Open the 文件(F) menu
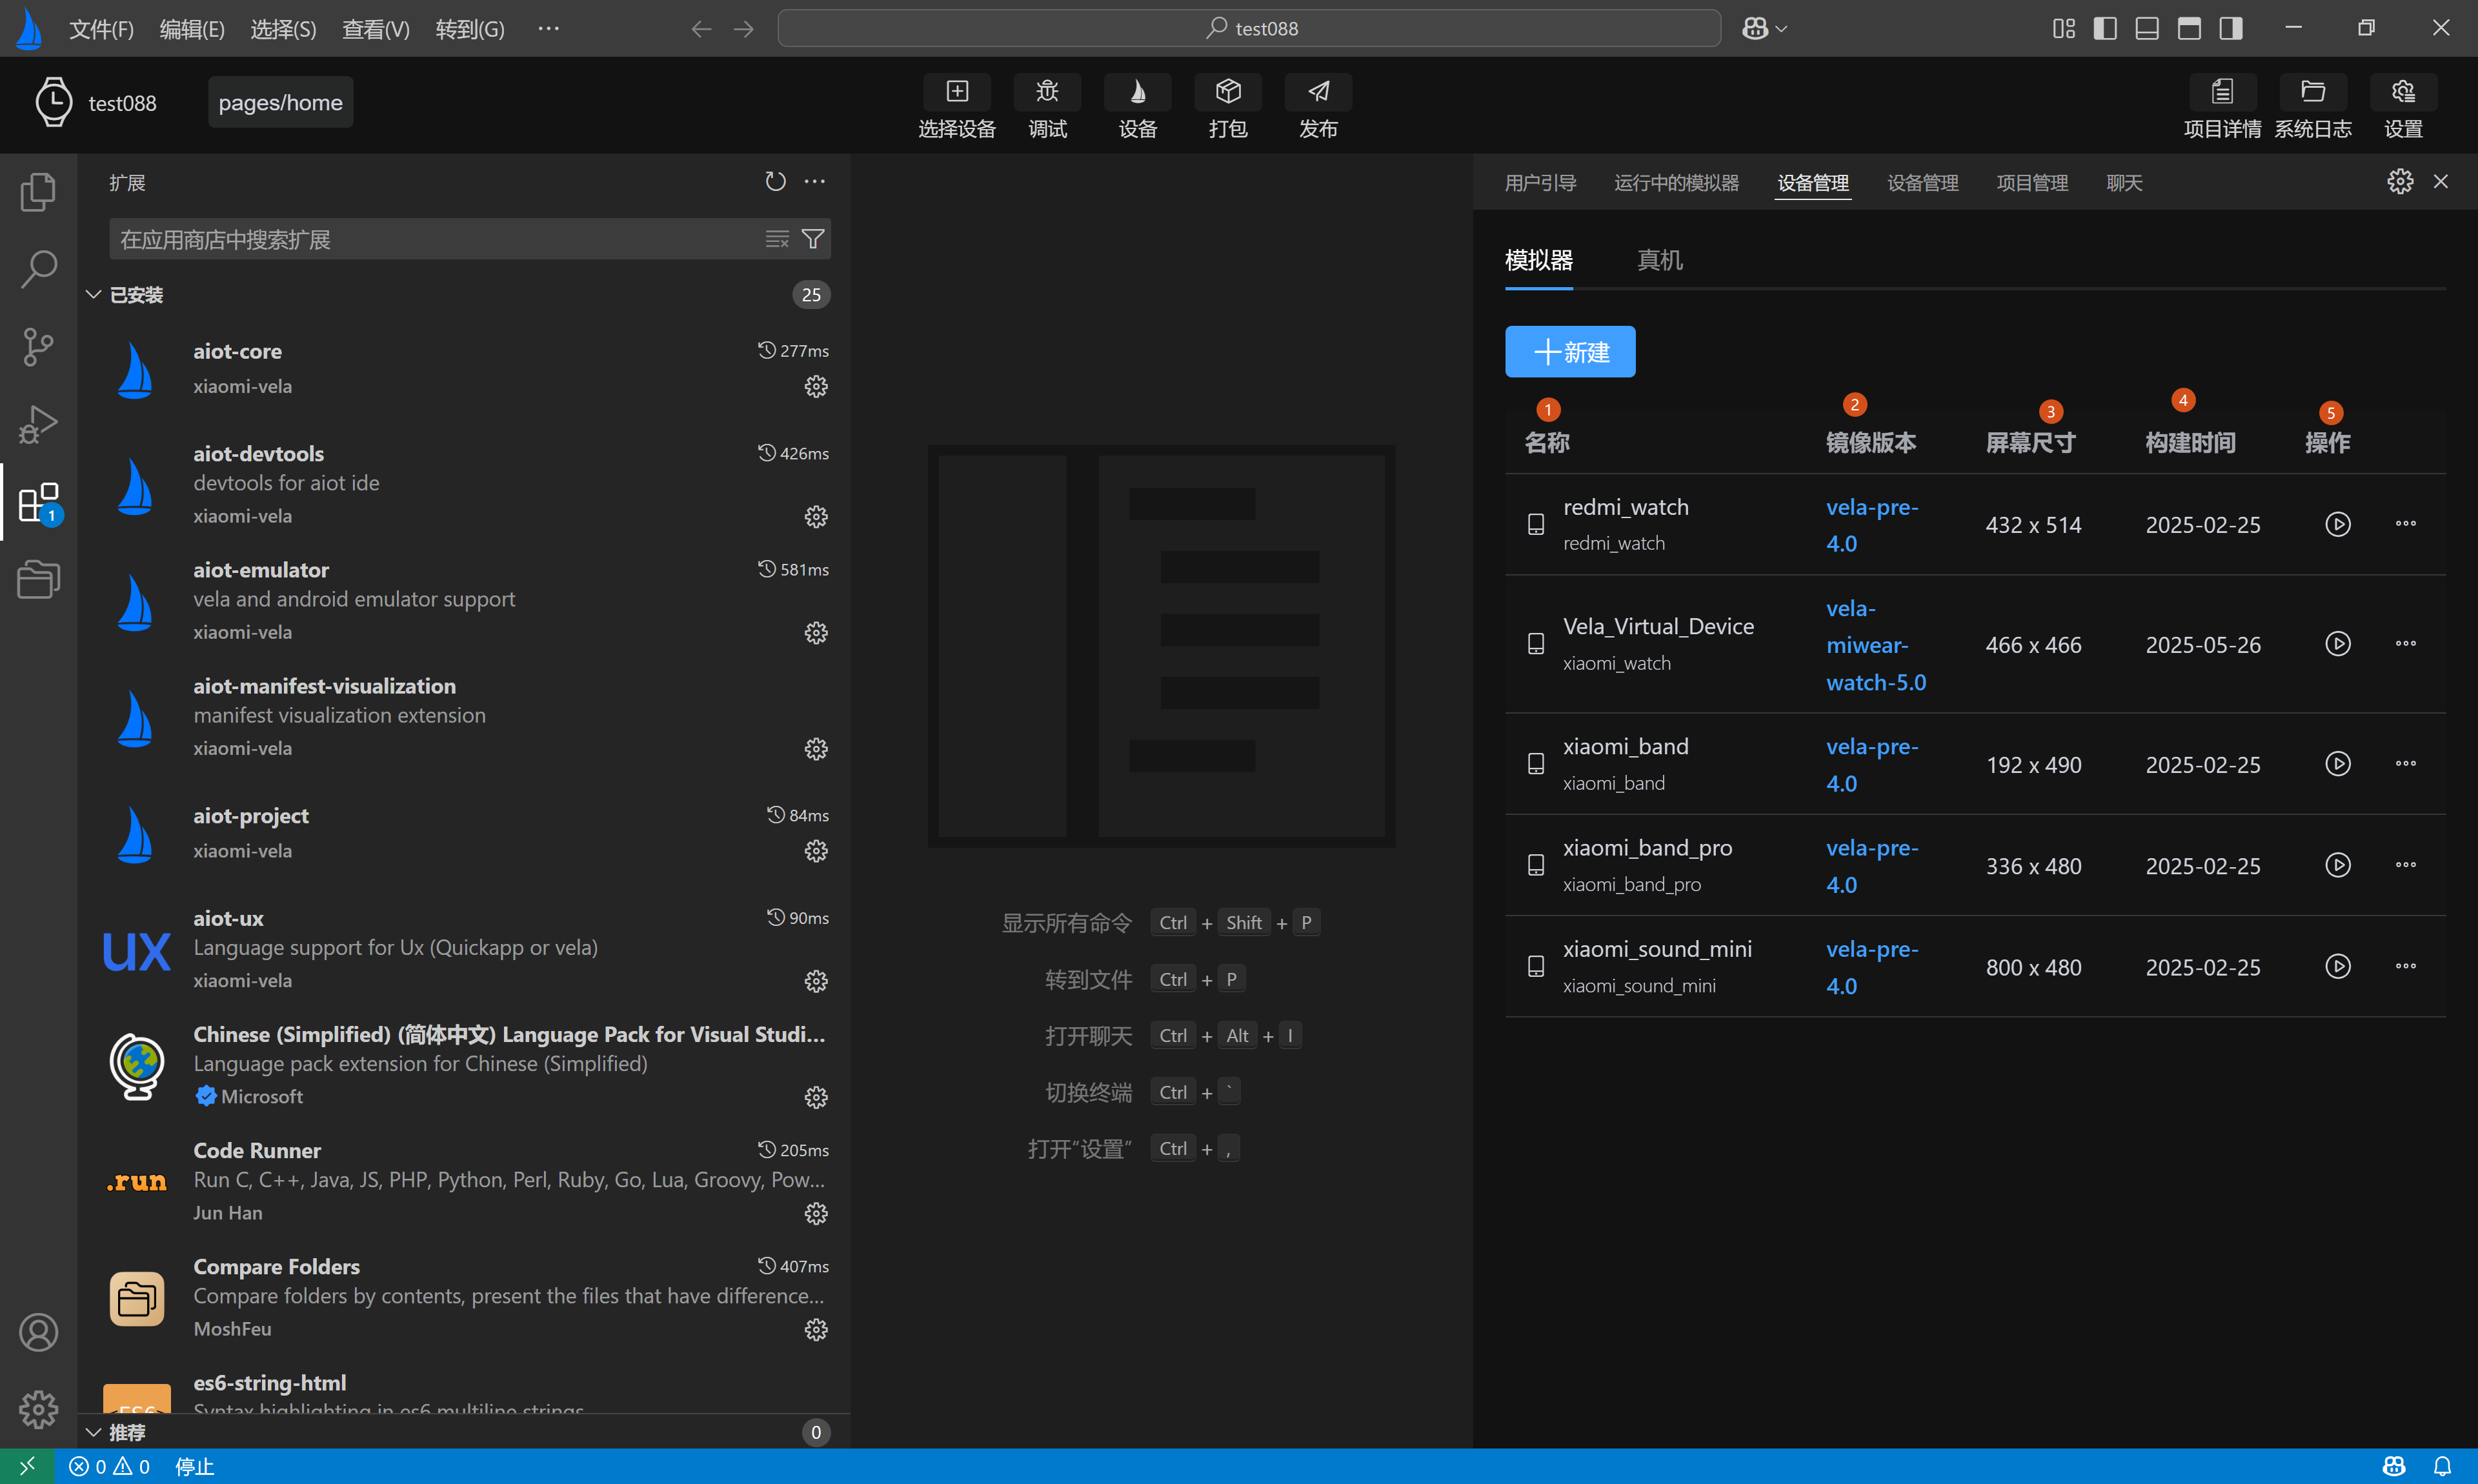 click(101, 29)
